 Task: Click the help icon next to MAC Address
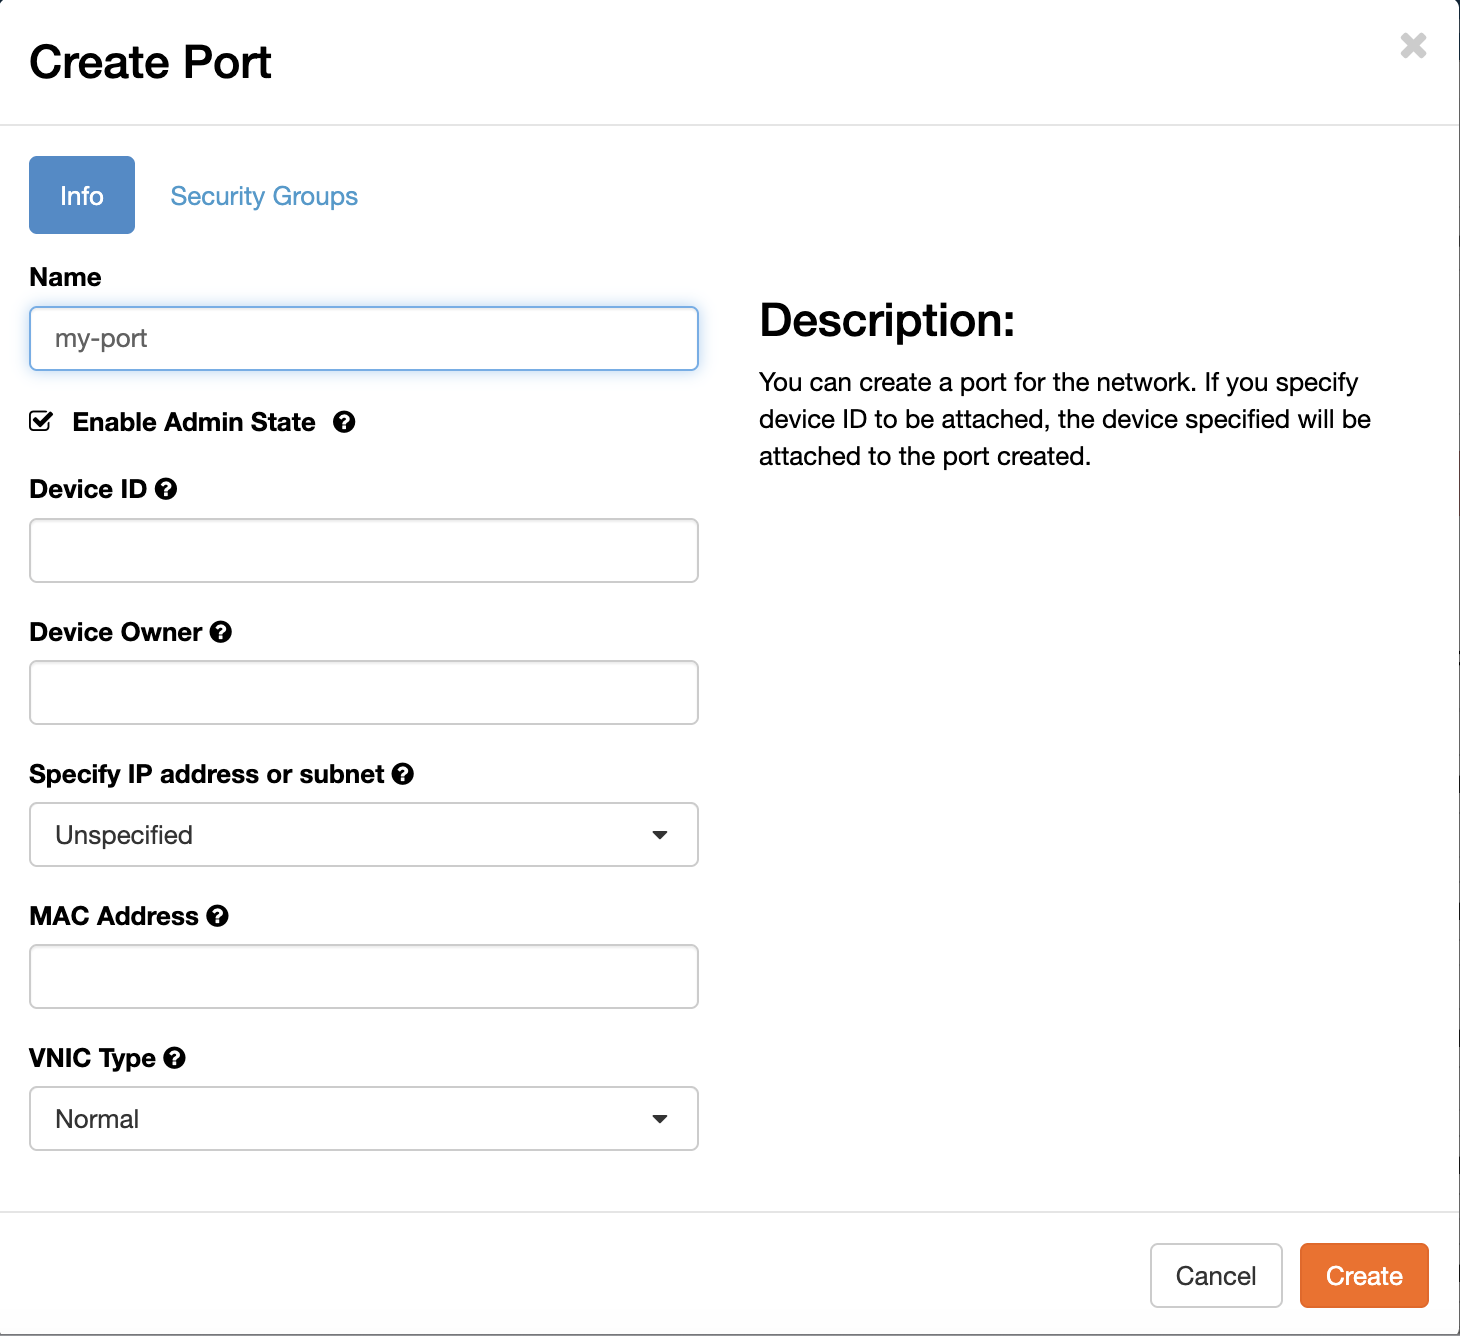tap(217, 915)
